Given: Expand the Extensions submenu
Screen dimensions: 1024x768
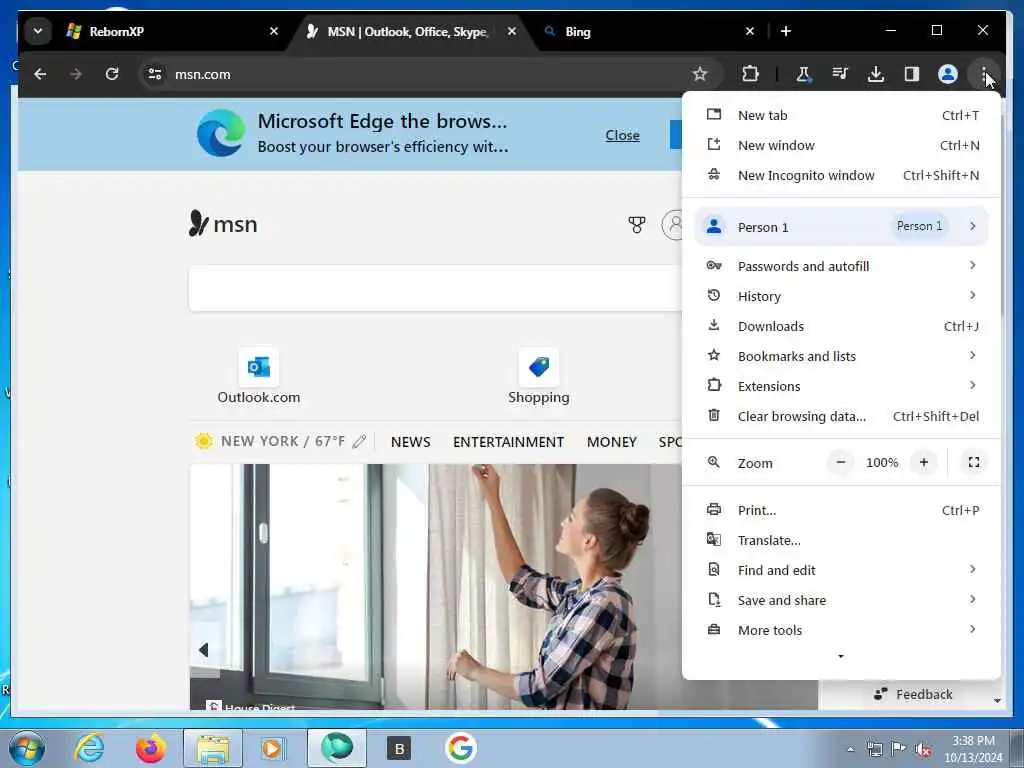Looking at the screenshot, I should 841,386.
